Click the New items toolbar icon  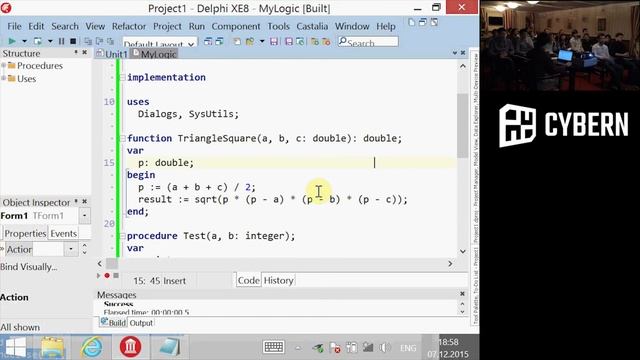click(x=237, y=41)
